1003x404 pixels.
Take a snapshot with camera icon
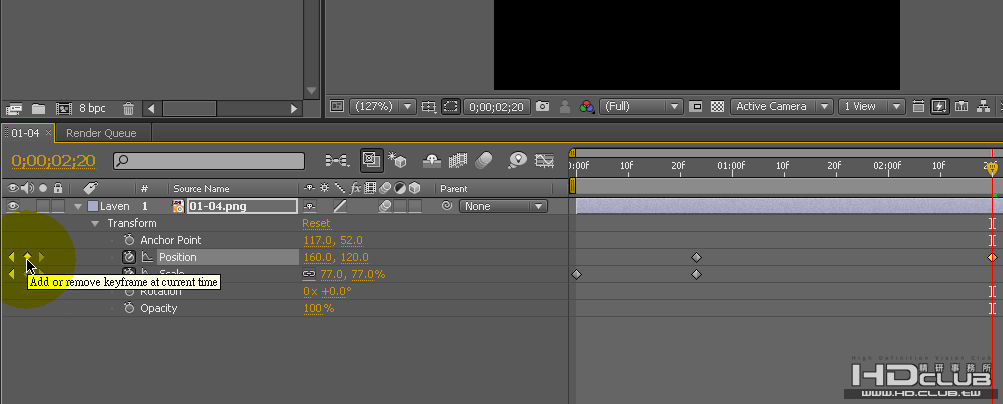pos(542,107)
